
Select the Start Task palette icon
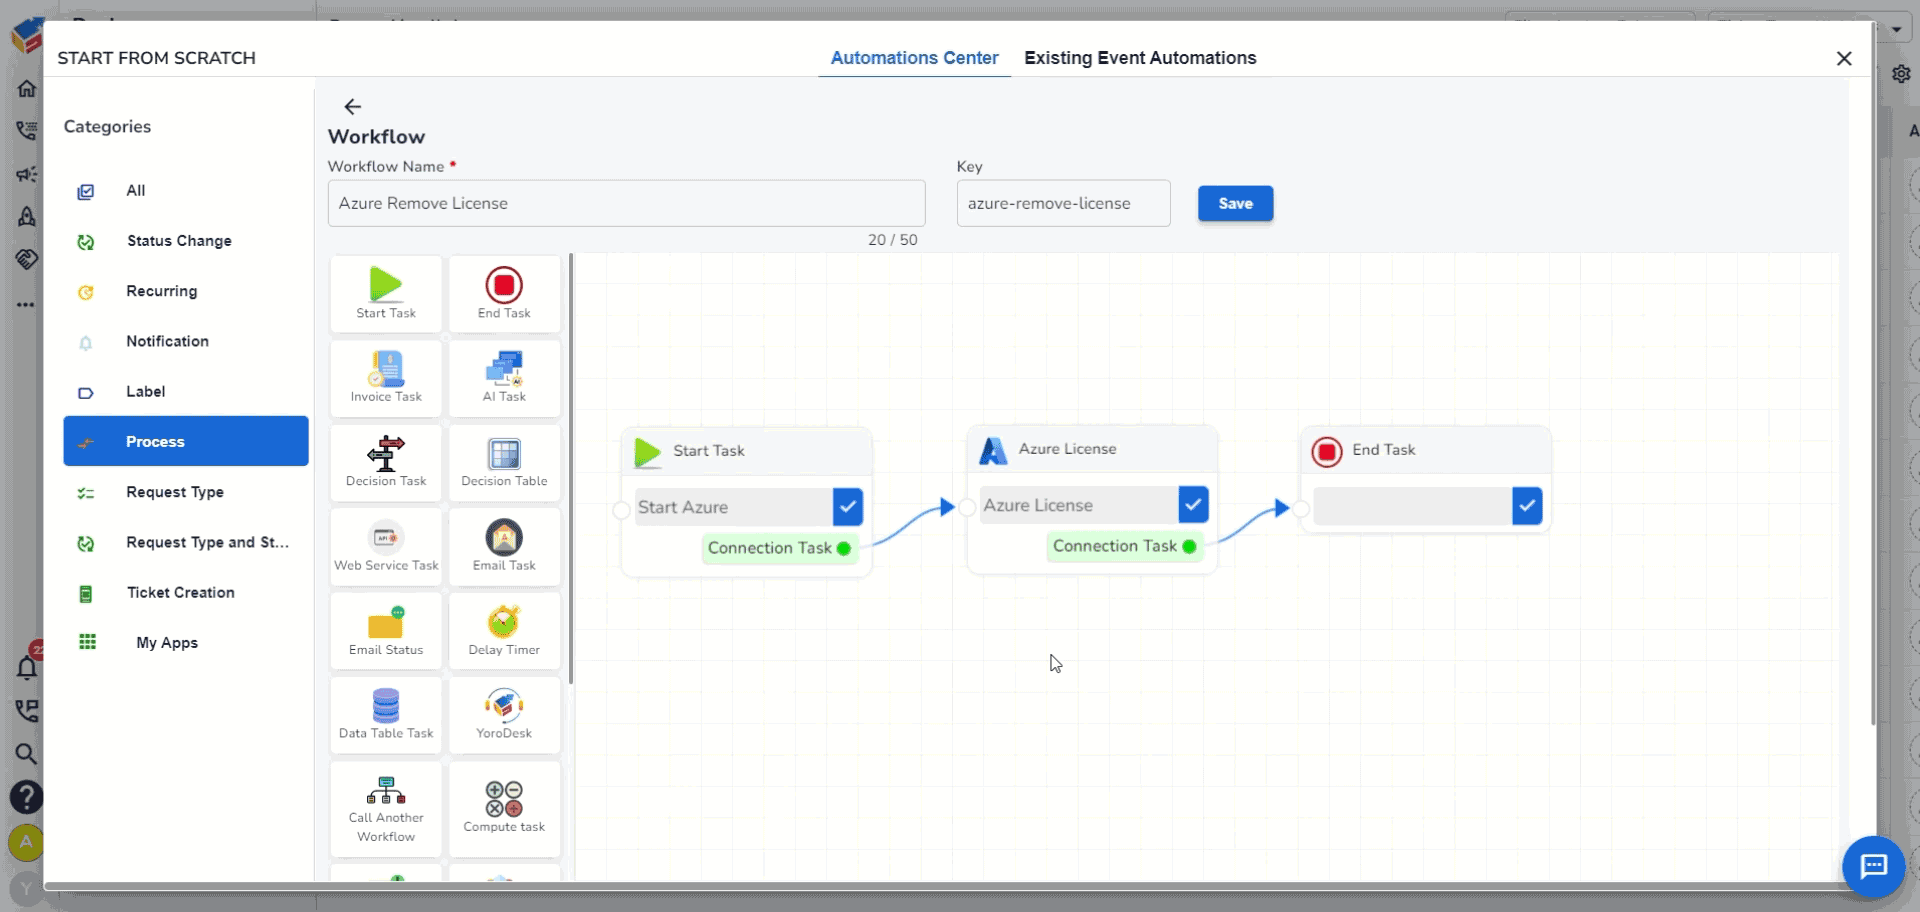tap(386, 293)
